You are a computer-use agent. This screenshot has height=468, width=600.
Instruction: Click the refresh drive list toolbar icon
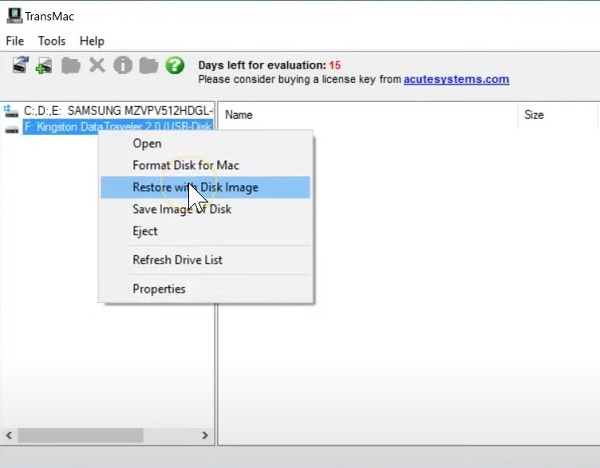pyautogui.click(x=20, y=65)
